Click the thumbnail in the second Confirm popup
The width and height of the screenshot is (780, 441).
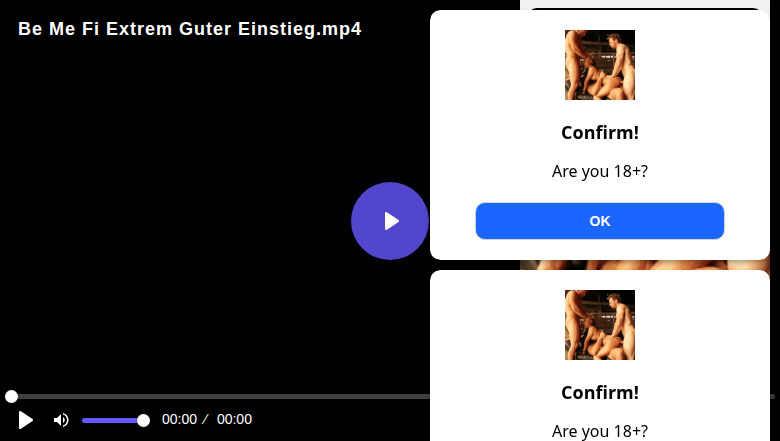pyautogui.click(x=599, y=325)
